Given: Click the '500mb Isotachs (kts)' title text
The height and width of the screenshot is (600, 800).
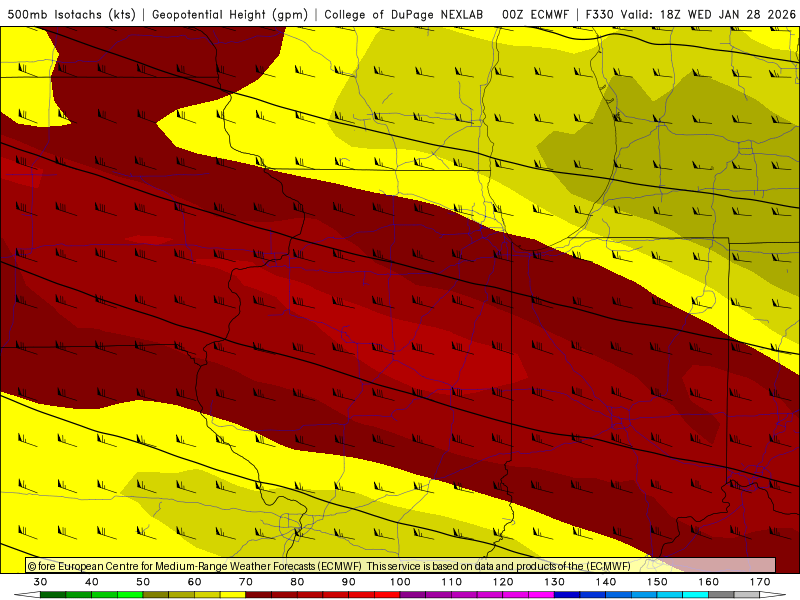Looking at the screenshot, I should 71,15.
